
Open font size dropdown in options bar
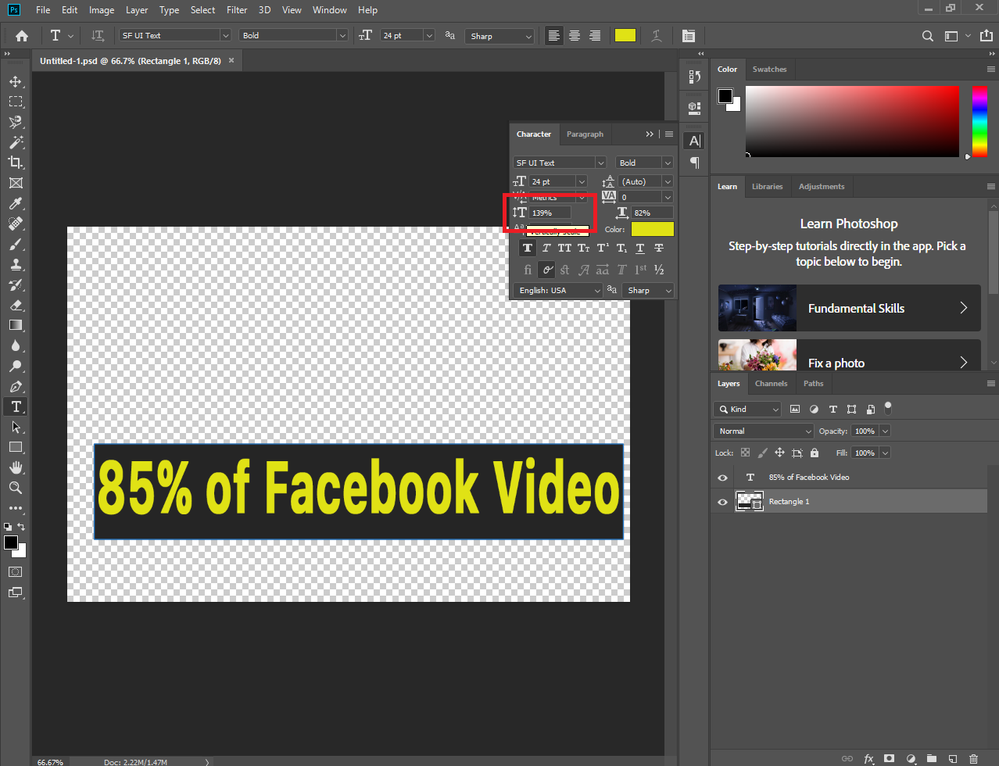(429, 36)
